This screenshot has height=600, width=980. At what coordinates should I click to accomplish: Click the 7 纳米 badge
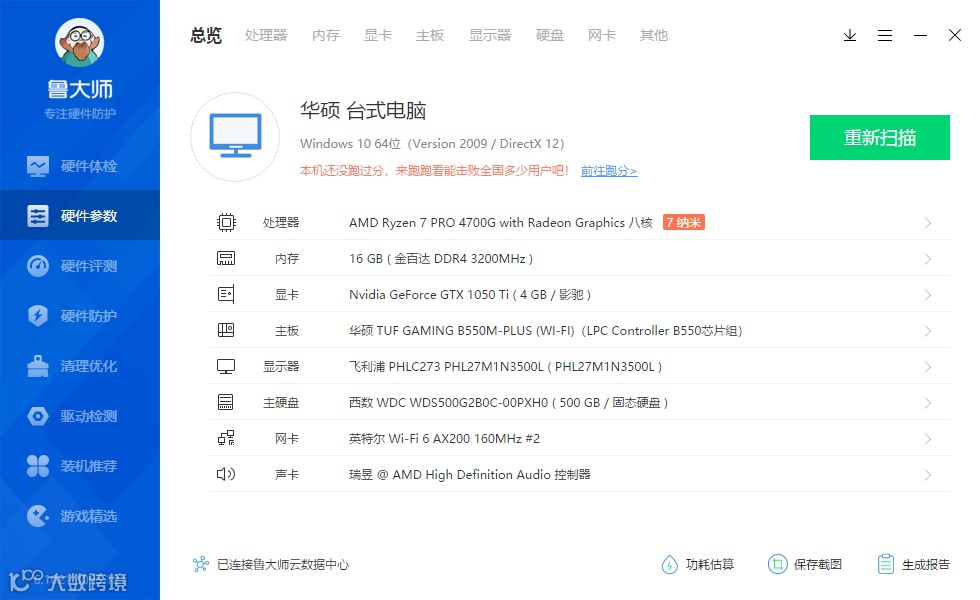(x=684, y=222)
